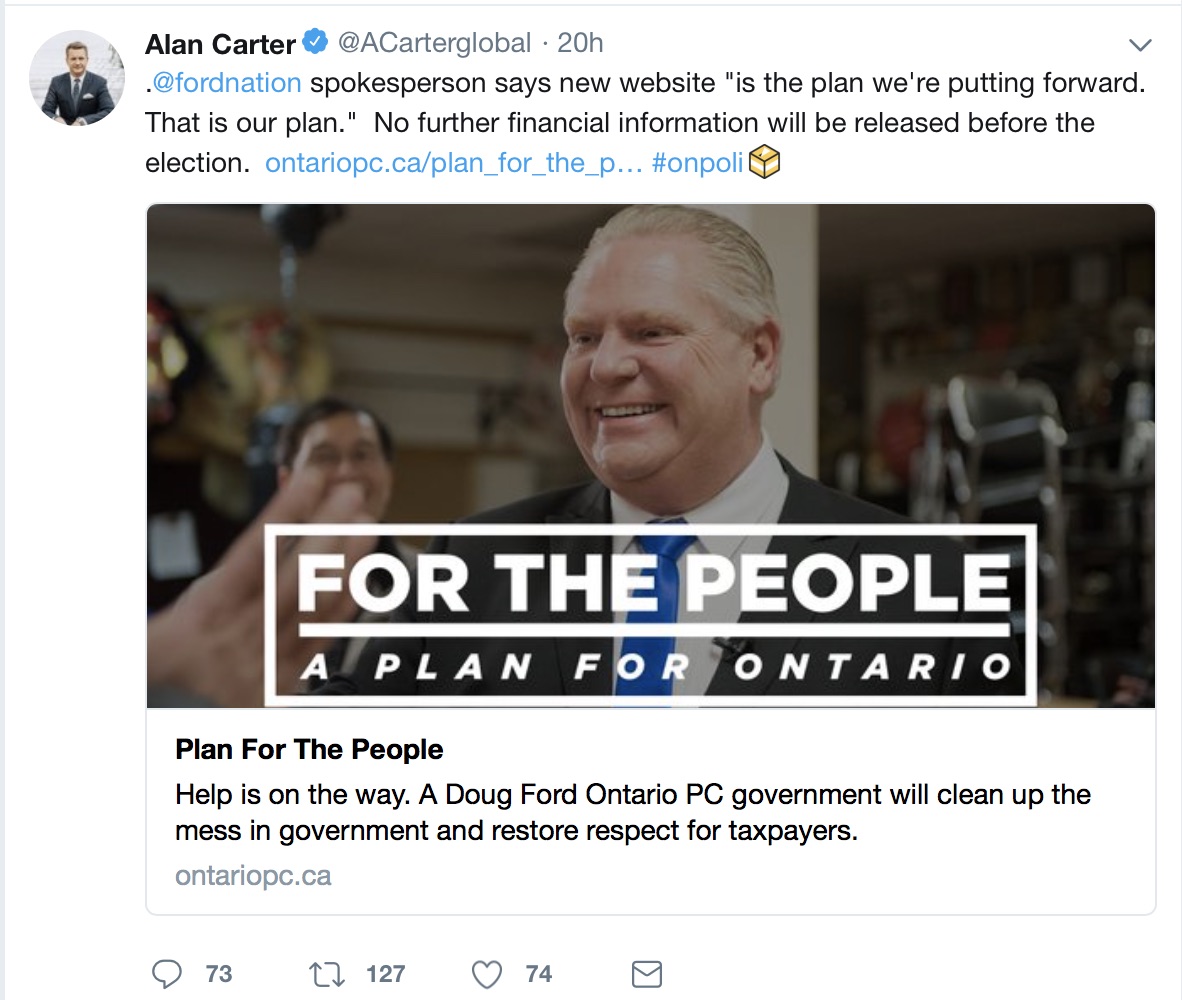Click Alan Carter's verified badge

click(315, 41)
